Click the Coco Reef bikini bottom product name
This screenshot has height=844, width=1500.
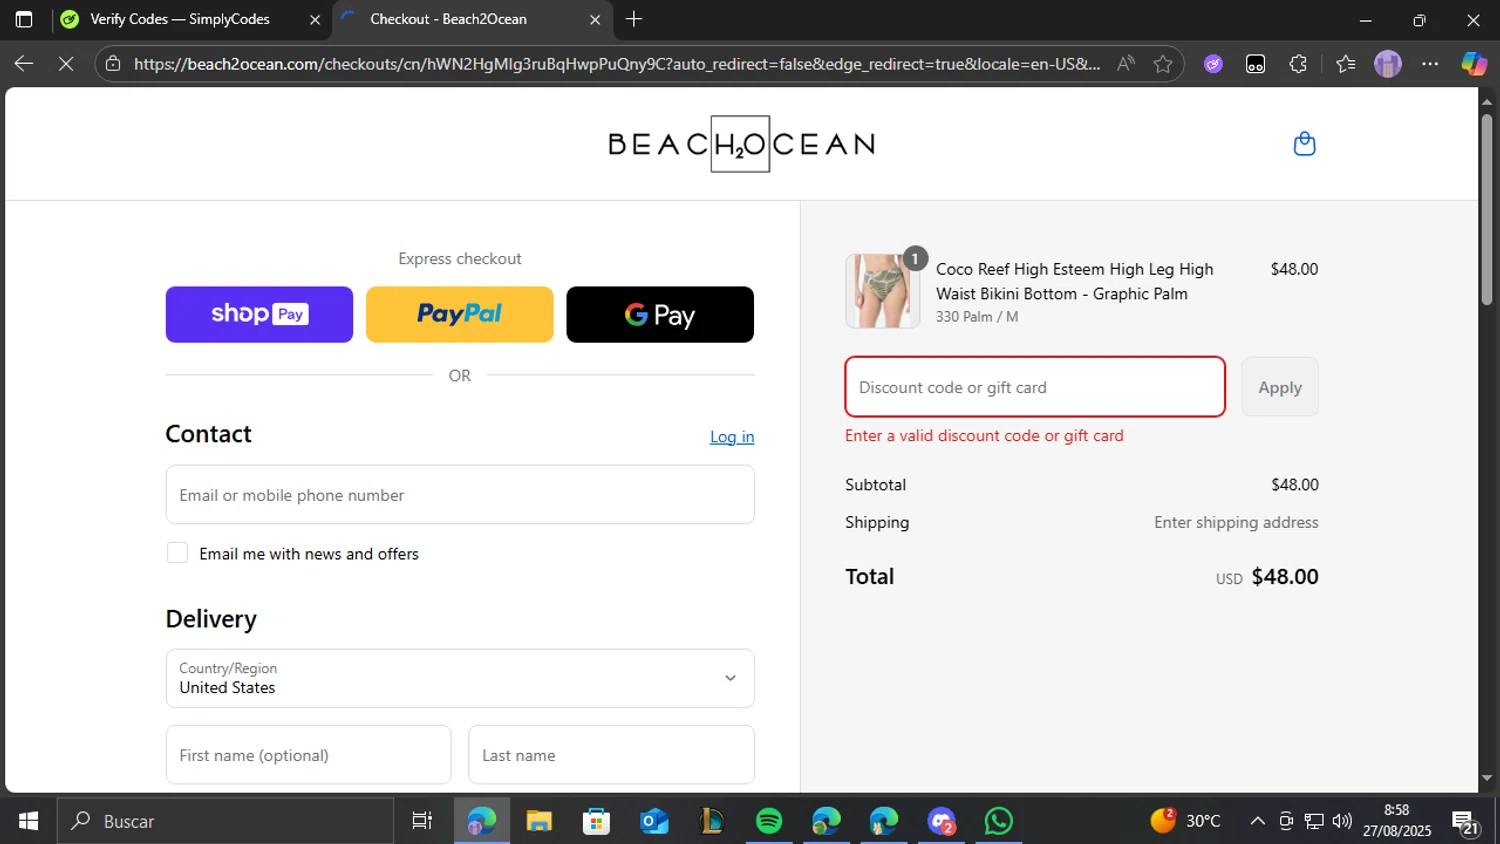point(1075,281)
